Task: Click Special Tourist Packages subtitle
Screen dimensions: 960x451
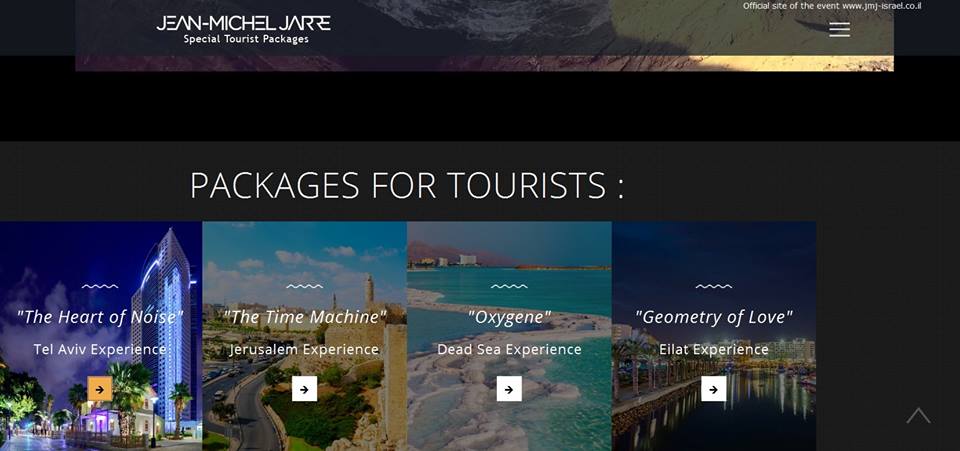Action: pyautogui.click(x=246, y=39)
